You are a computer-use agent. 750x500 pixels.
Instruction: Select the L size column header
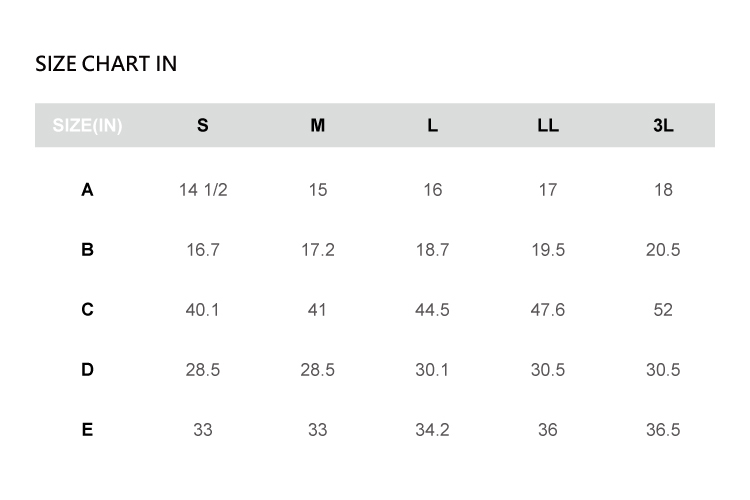pyautogui.click(x=432, y=126)
